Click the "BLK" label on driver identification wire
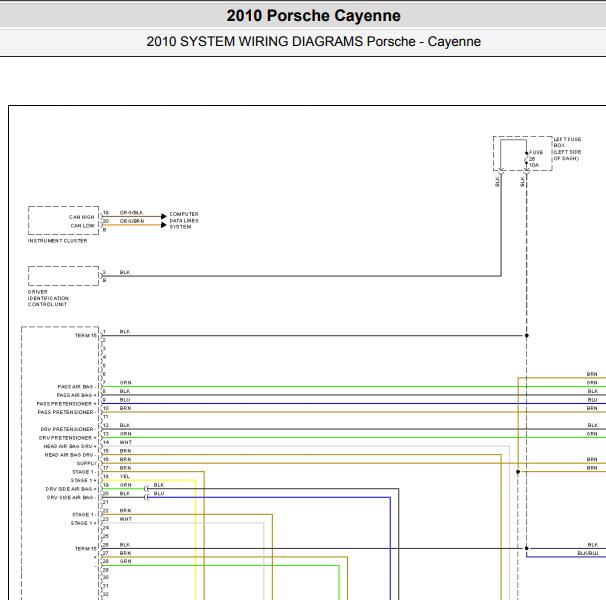The height and width of the screenshot is (600, 606). coord(125,273)
